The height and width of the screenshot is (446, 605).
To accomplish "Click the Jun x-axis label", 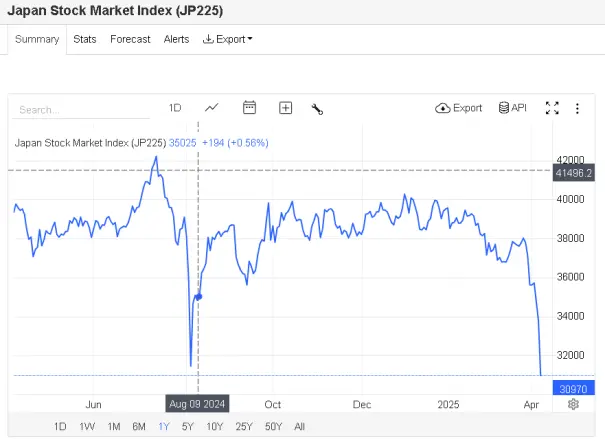I will pyautogui.click(x=93, y=404).
